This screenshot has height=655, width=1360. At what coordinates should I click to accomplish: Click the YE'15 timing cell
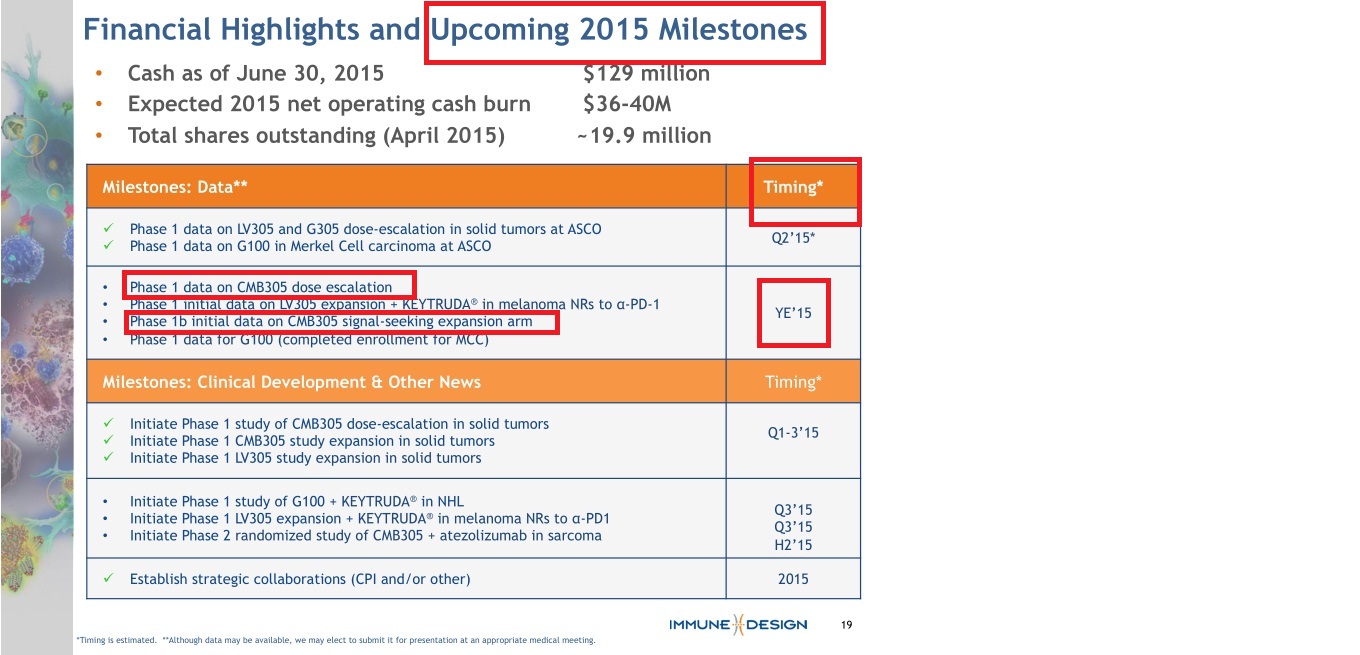pos(793,313)
